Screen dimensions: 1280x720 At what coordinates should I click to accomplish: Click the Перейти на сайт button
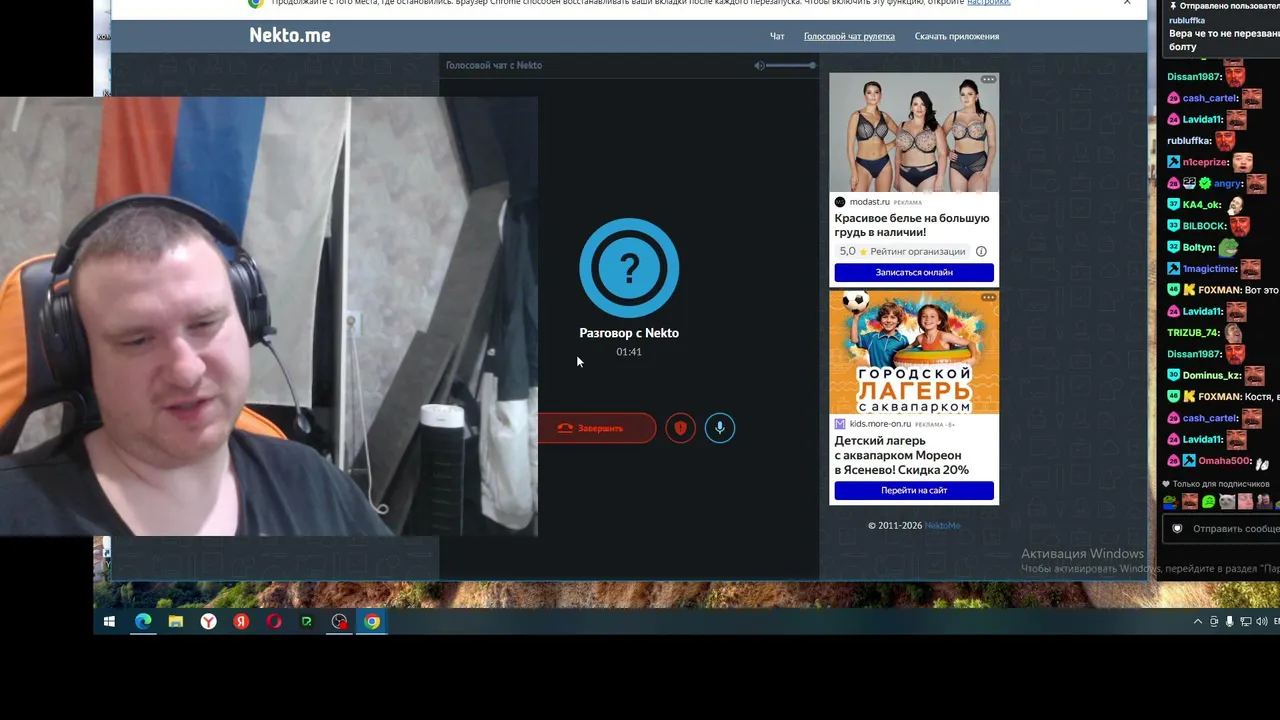click(x=914, y=490)
